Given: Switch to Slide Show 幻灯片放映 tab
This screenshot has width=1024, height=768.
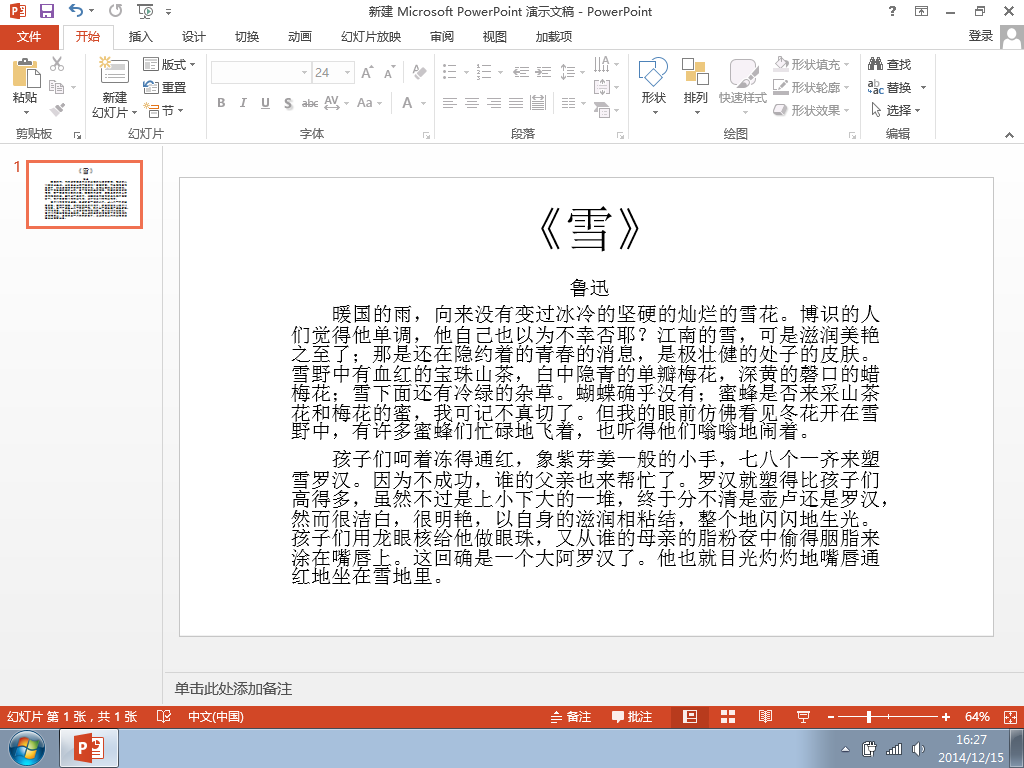Looking at the screenshot, I should tap(371, 37).
